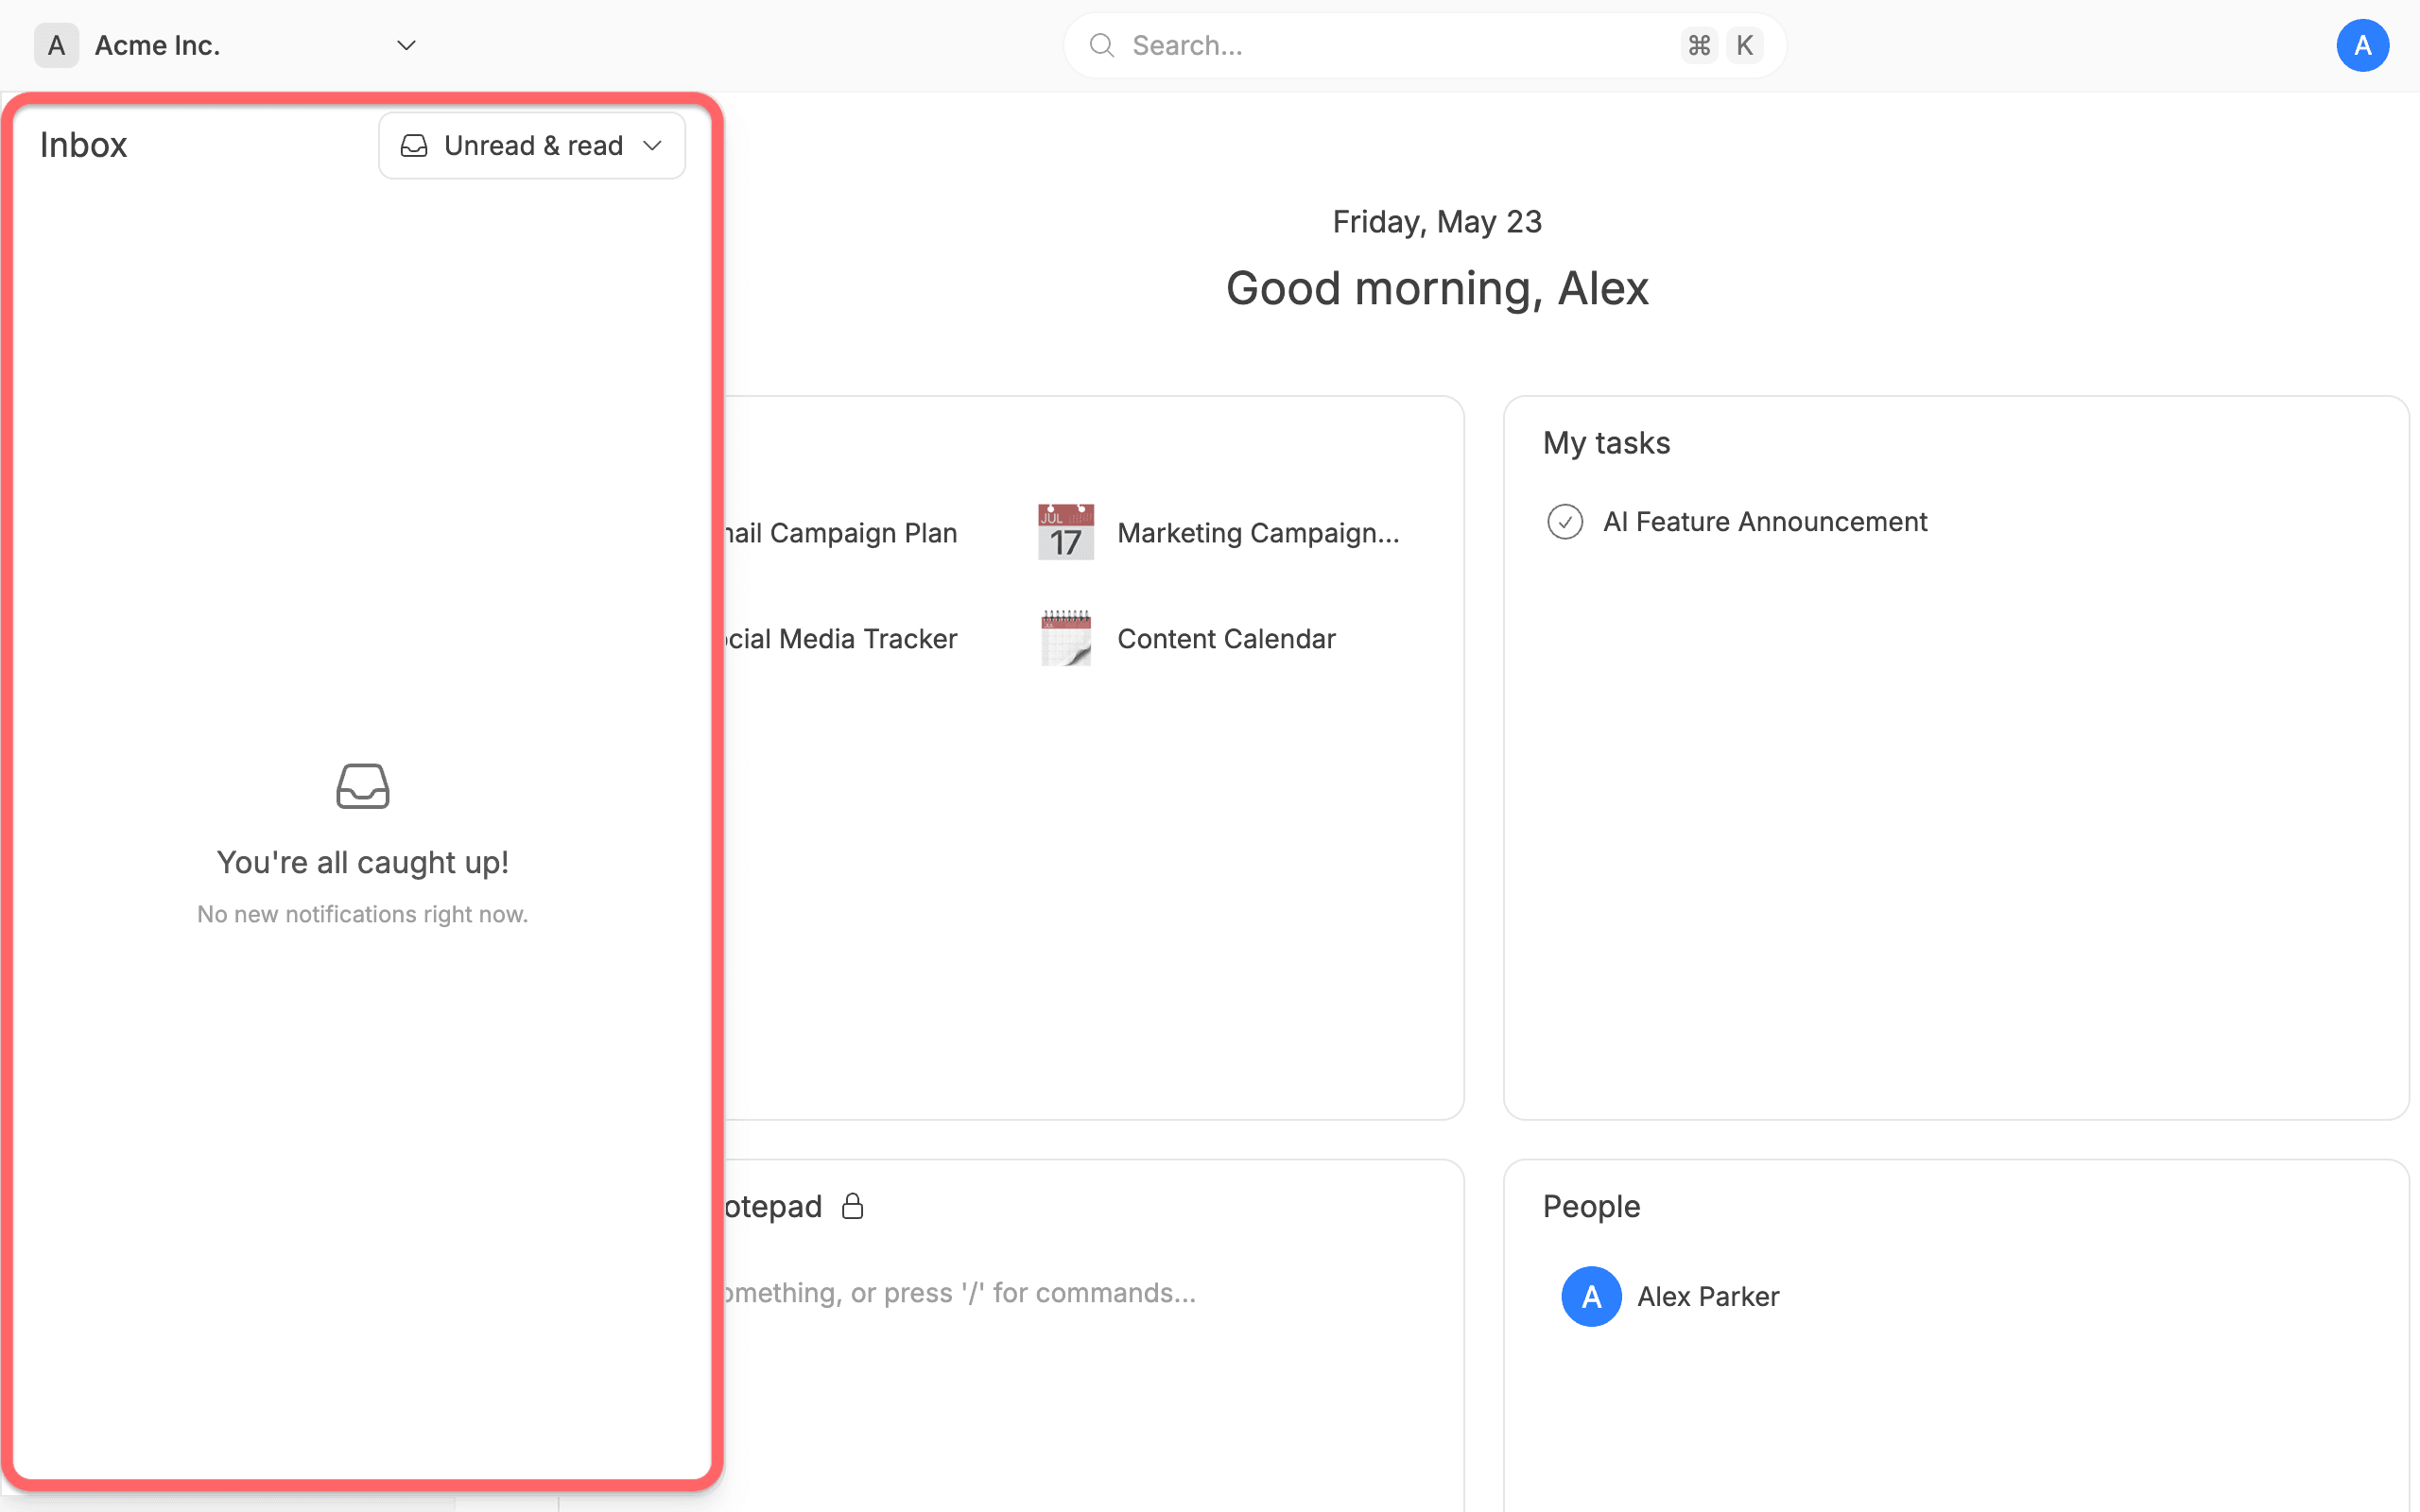Open the user profile avatar menu
The image size is (2420, 1512).
[x=2362, y=46]
